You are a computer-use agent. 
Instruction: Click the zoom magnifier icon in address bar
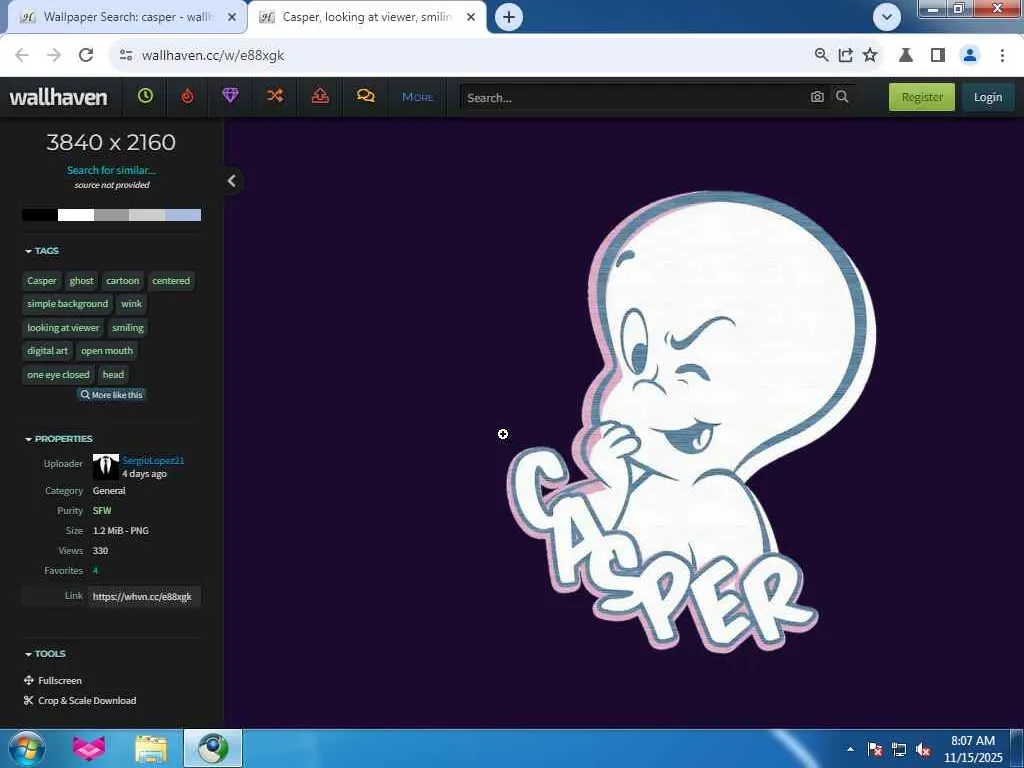(822, 56)
